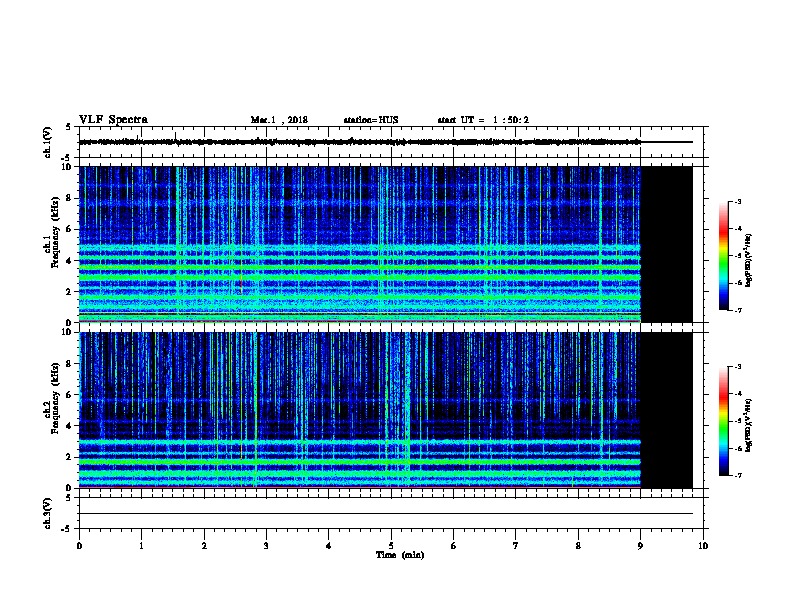This screenshot has width=792, height=612.
Task: Click the time axis tick label "3"
Action: [x=266, y=546]
